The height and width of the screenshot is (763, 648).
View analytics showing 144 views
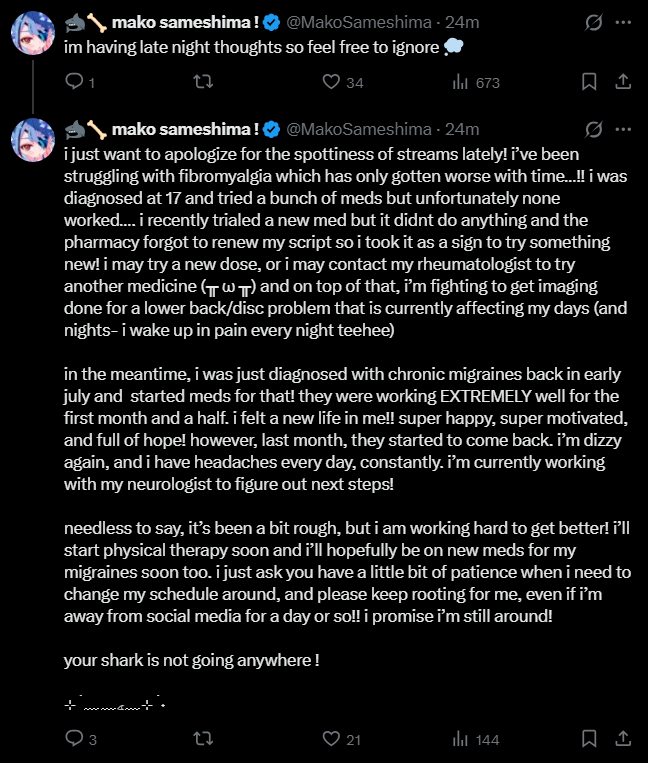tap(476, 739)
